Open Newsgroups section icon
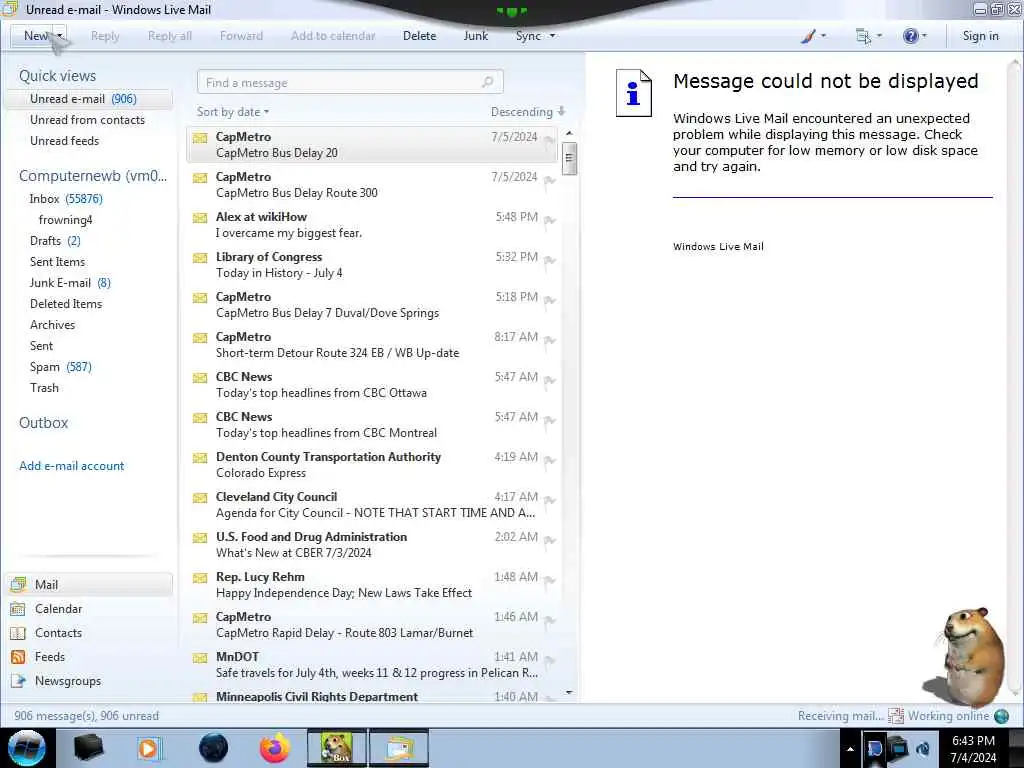The width and height of the screenshot is (1024, 768). pos(18,681)
